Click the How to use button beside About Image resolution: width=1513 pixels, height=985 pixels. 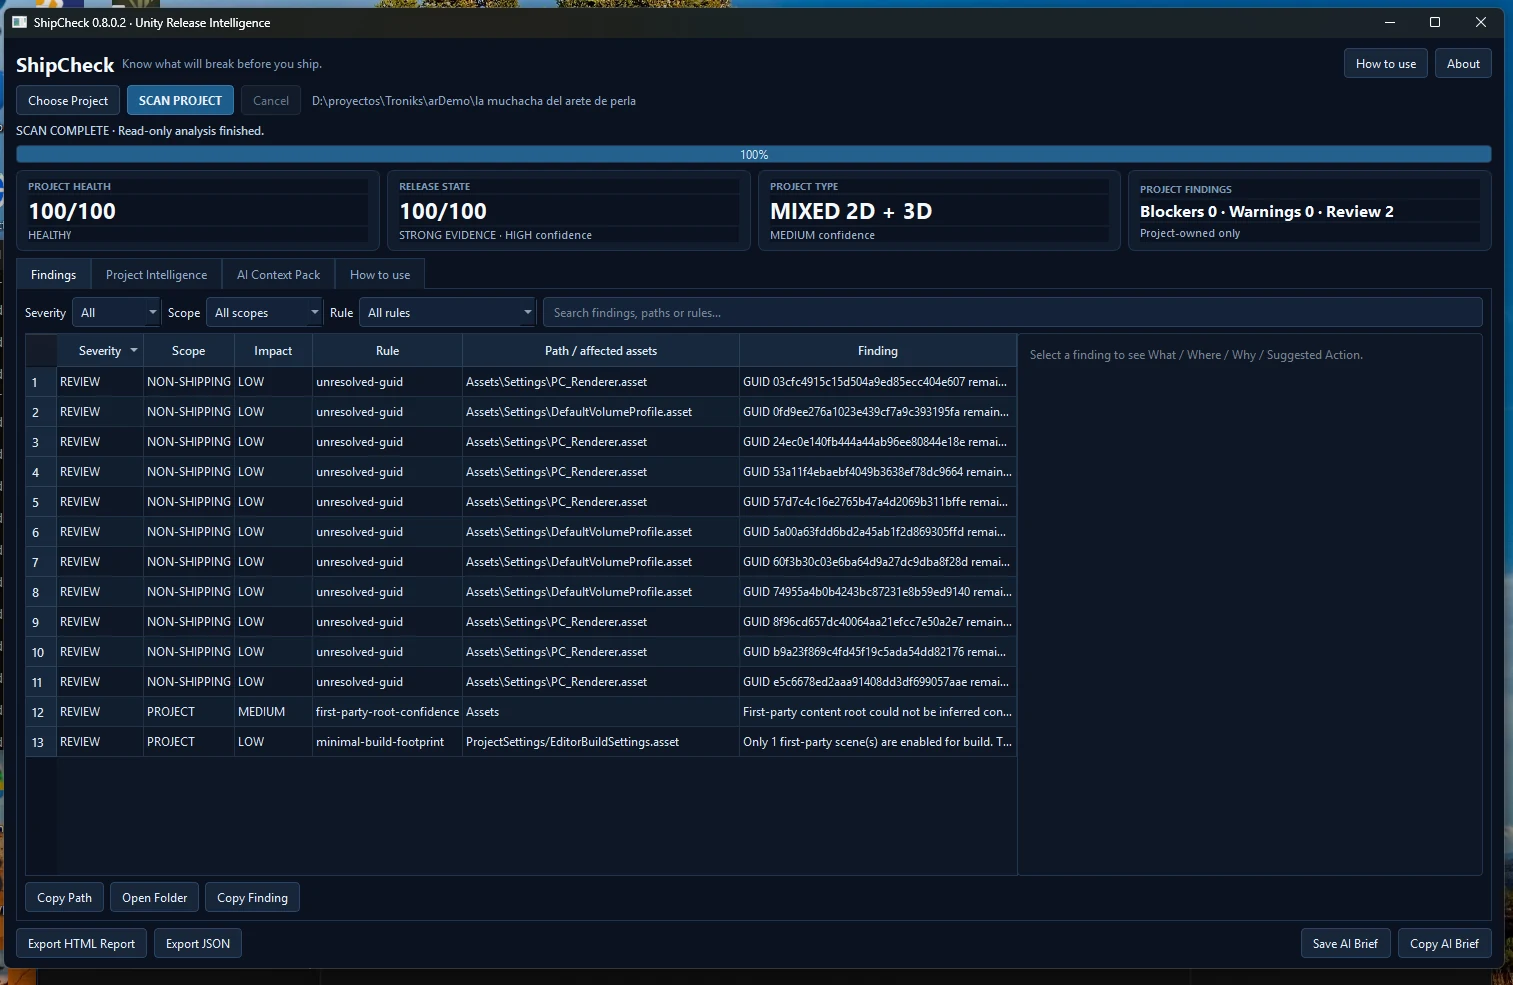pos(1386,64)
